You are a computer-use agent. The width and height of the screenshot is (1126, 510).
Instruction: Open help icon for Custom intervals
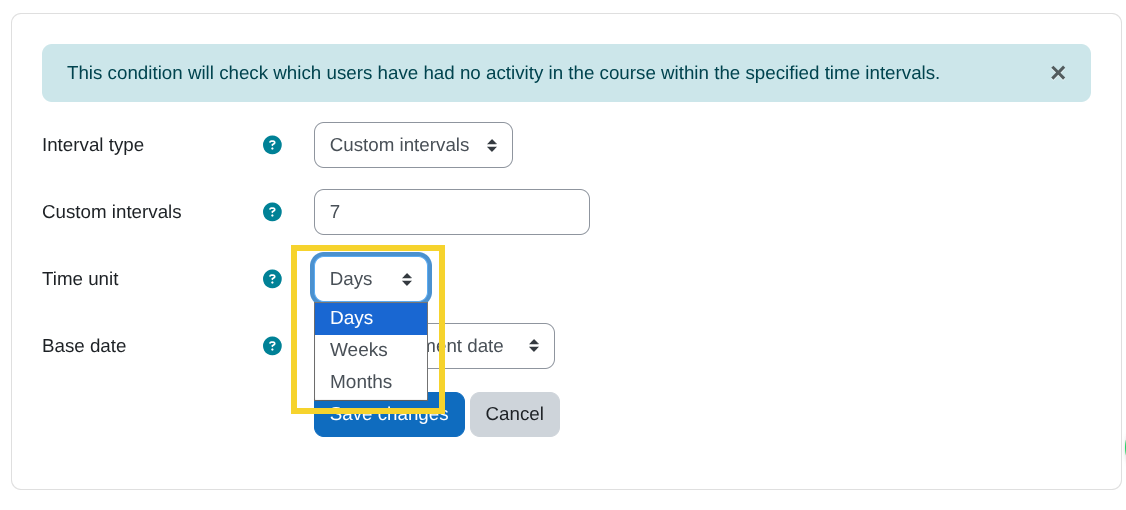click(272, 212)
